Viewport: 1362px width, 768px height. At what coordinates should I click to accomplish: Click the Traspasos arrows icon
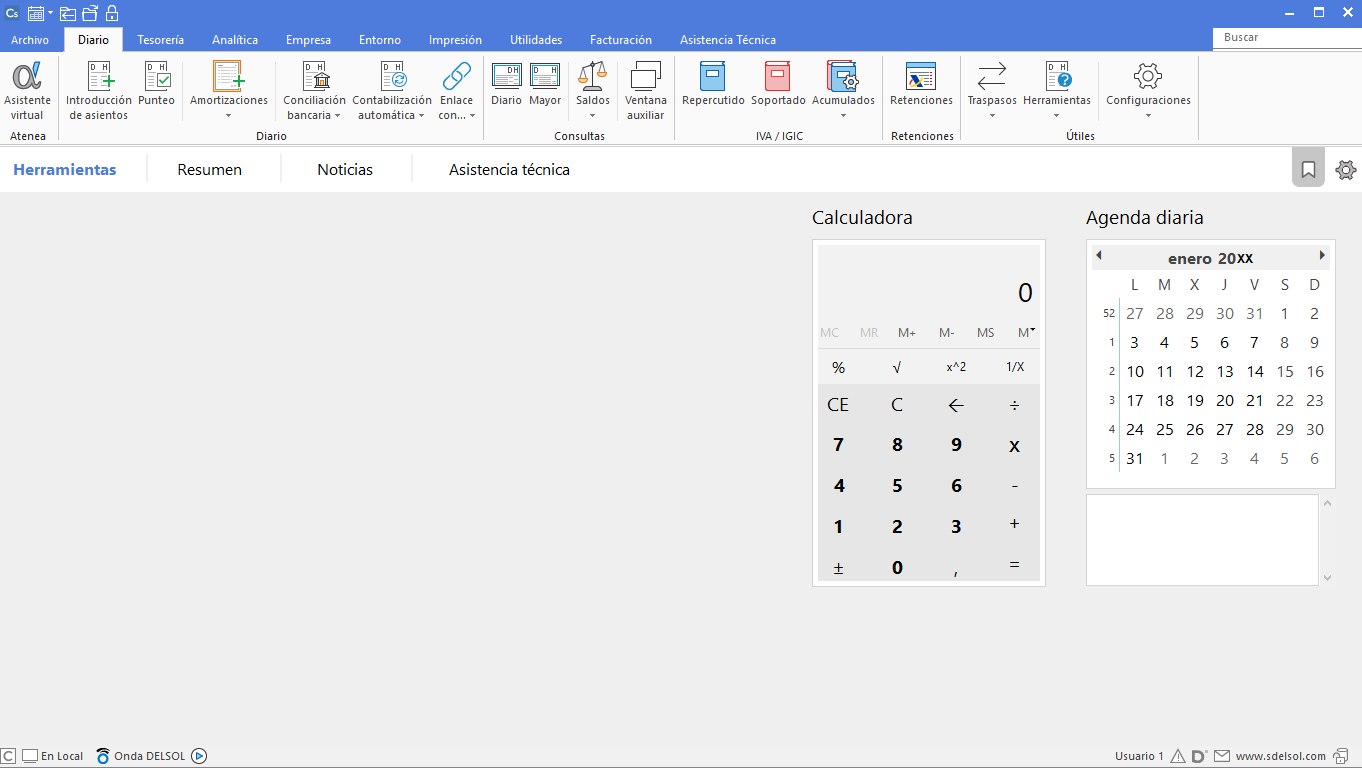coord(992,76)
